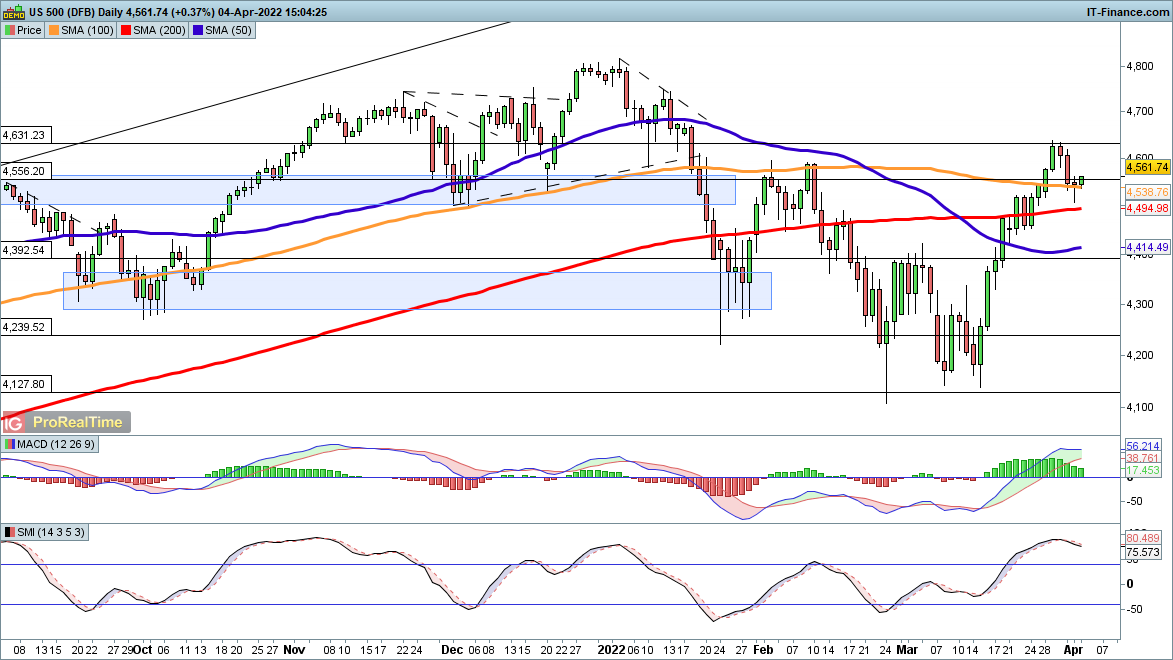Open the SMI (14 3 5 3) indicator label
Screen dimensions: 1173x660
[x=51, y=533]
